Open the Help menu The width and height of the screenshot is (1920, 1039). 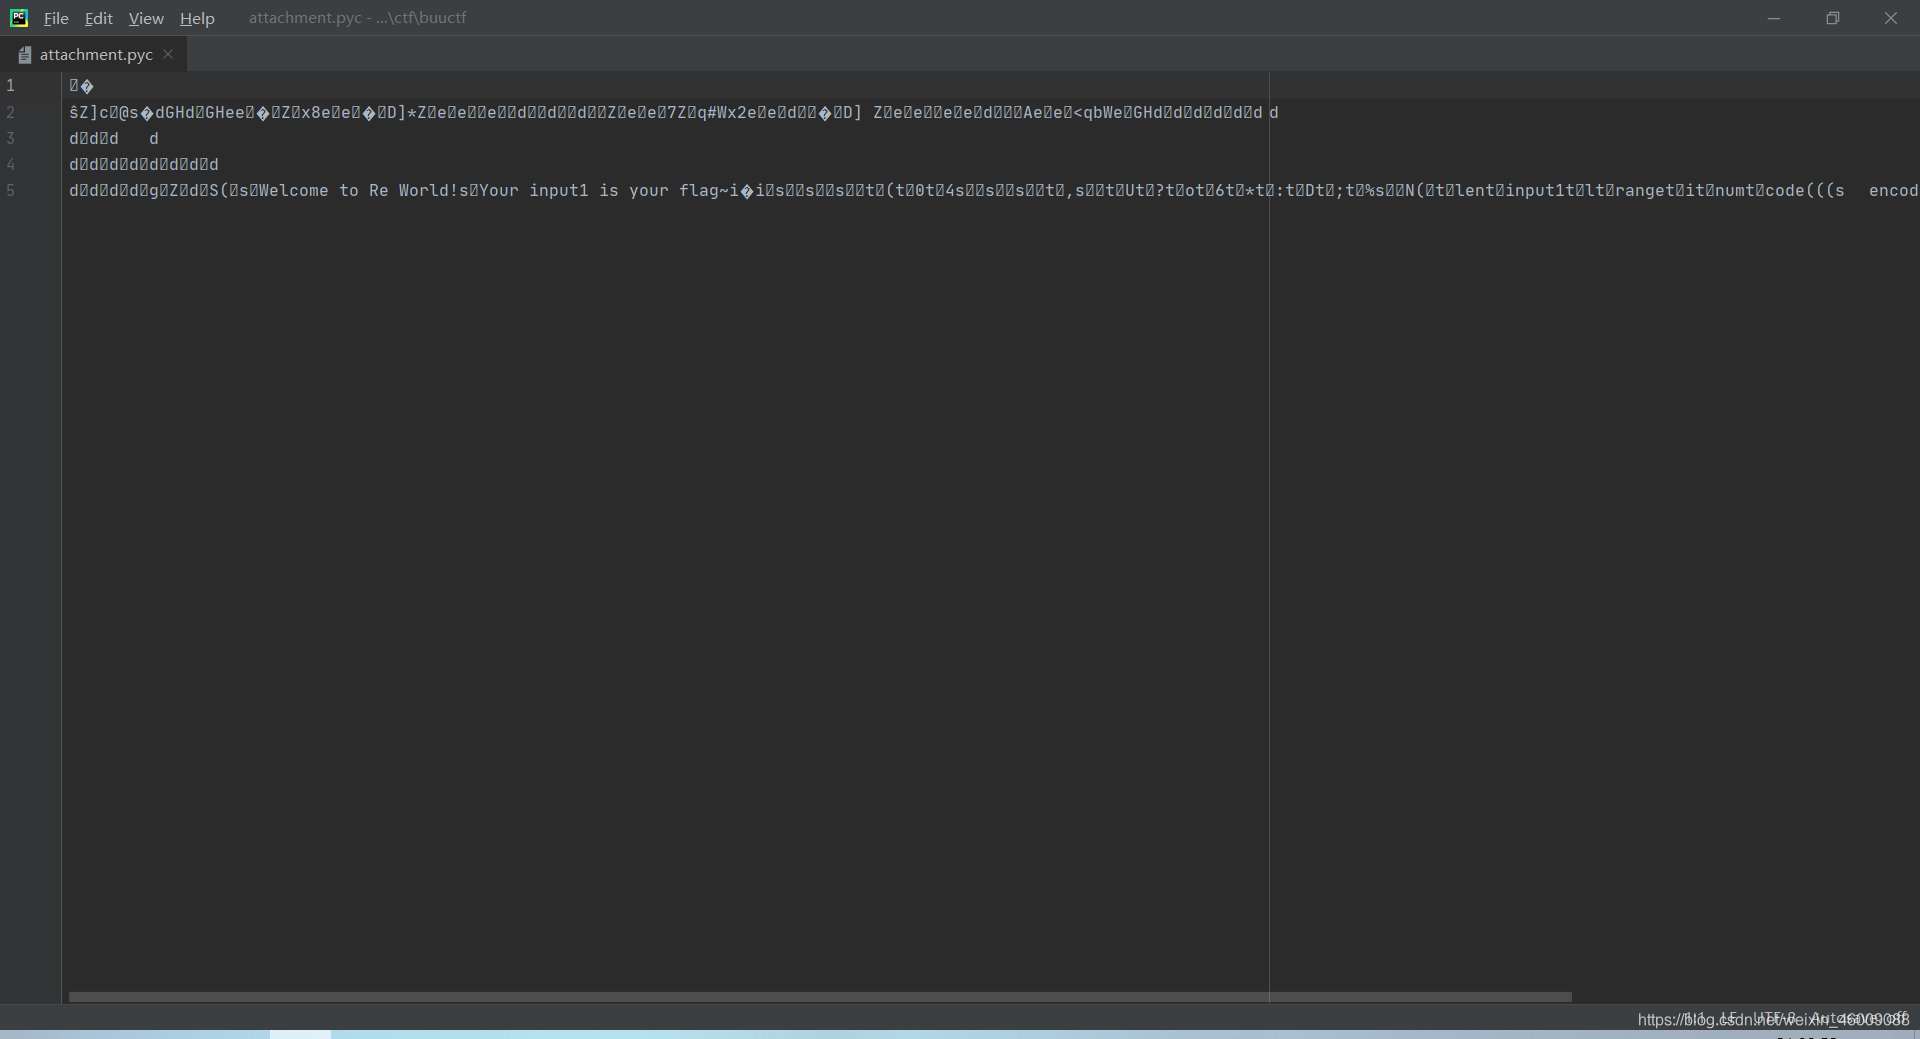[x=197, y=18]
